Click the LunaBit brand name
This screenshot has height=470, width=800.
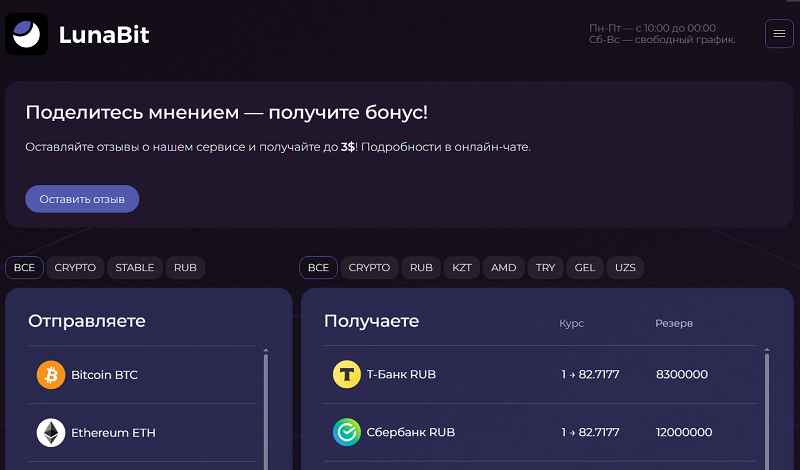point(104,35)
